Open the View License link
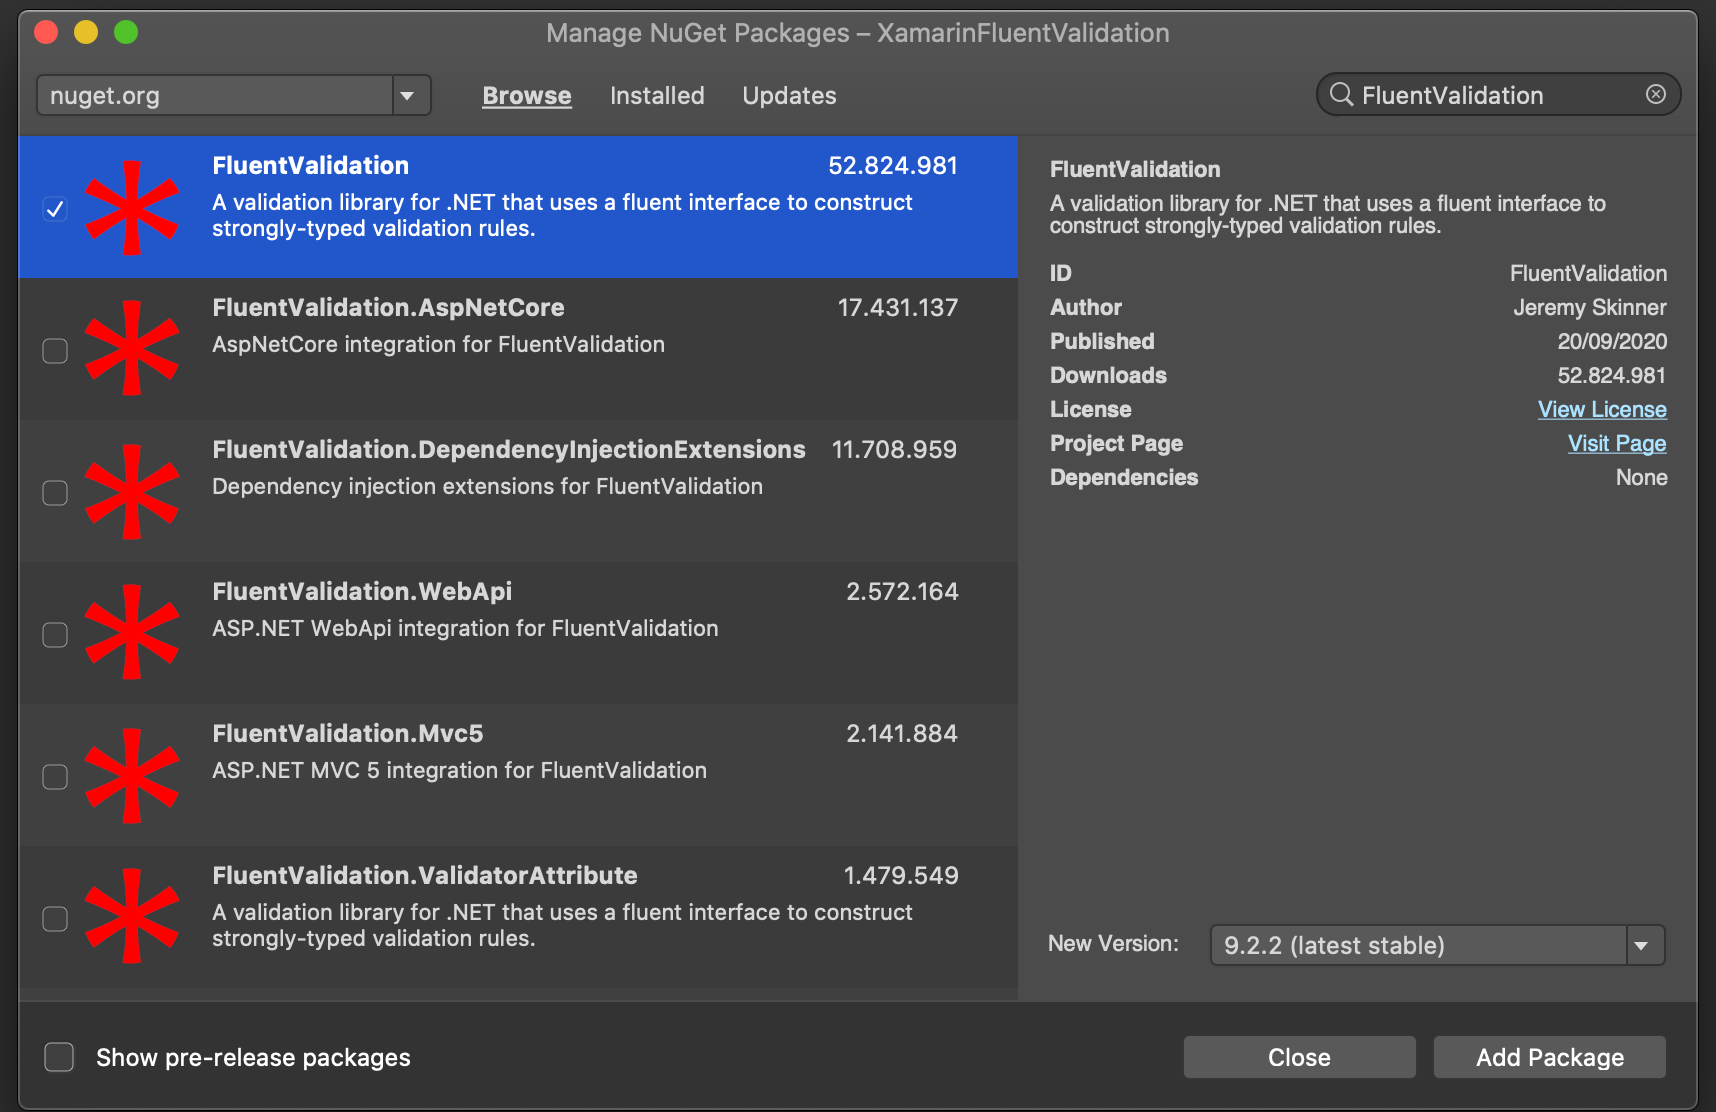 coord(1602,409)
